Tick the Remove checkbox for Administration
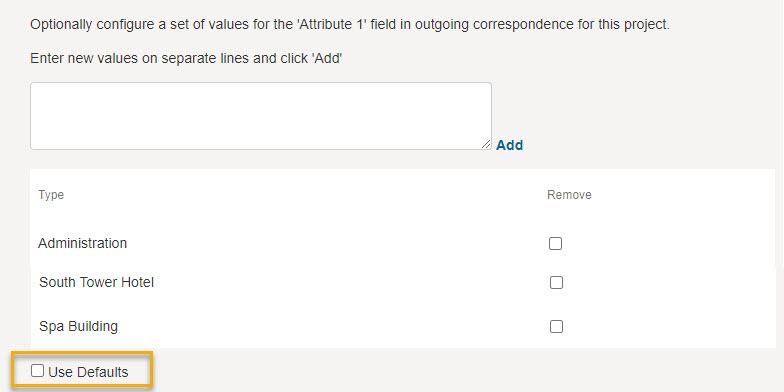 click(x=556, y=244)
